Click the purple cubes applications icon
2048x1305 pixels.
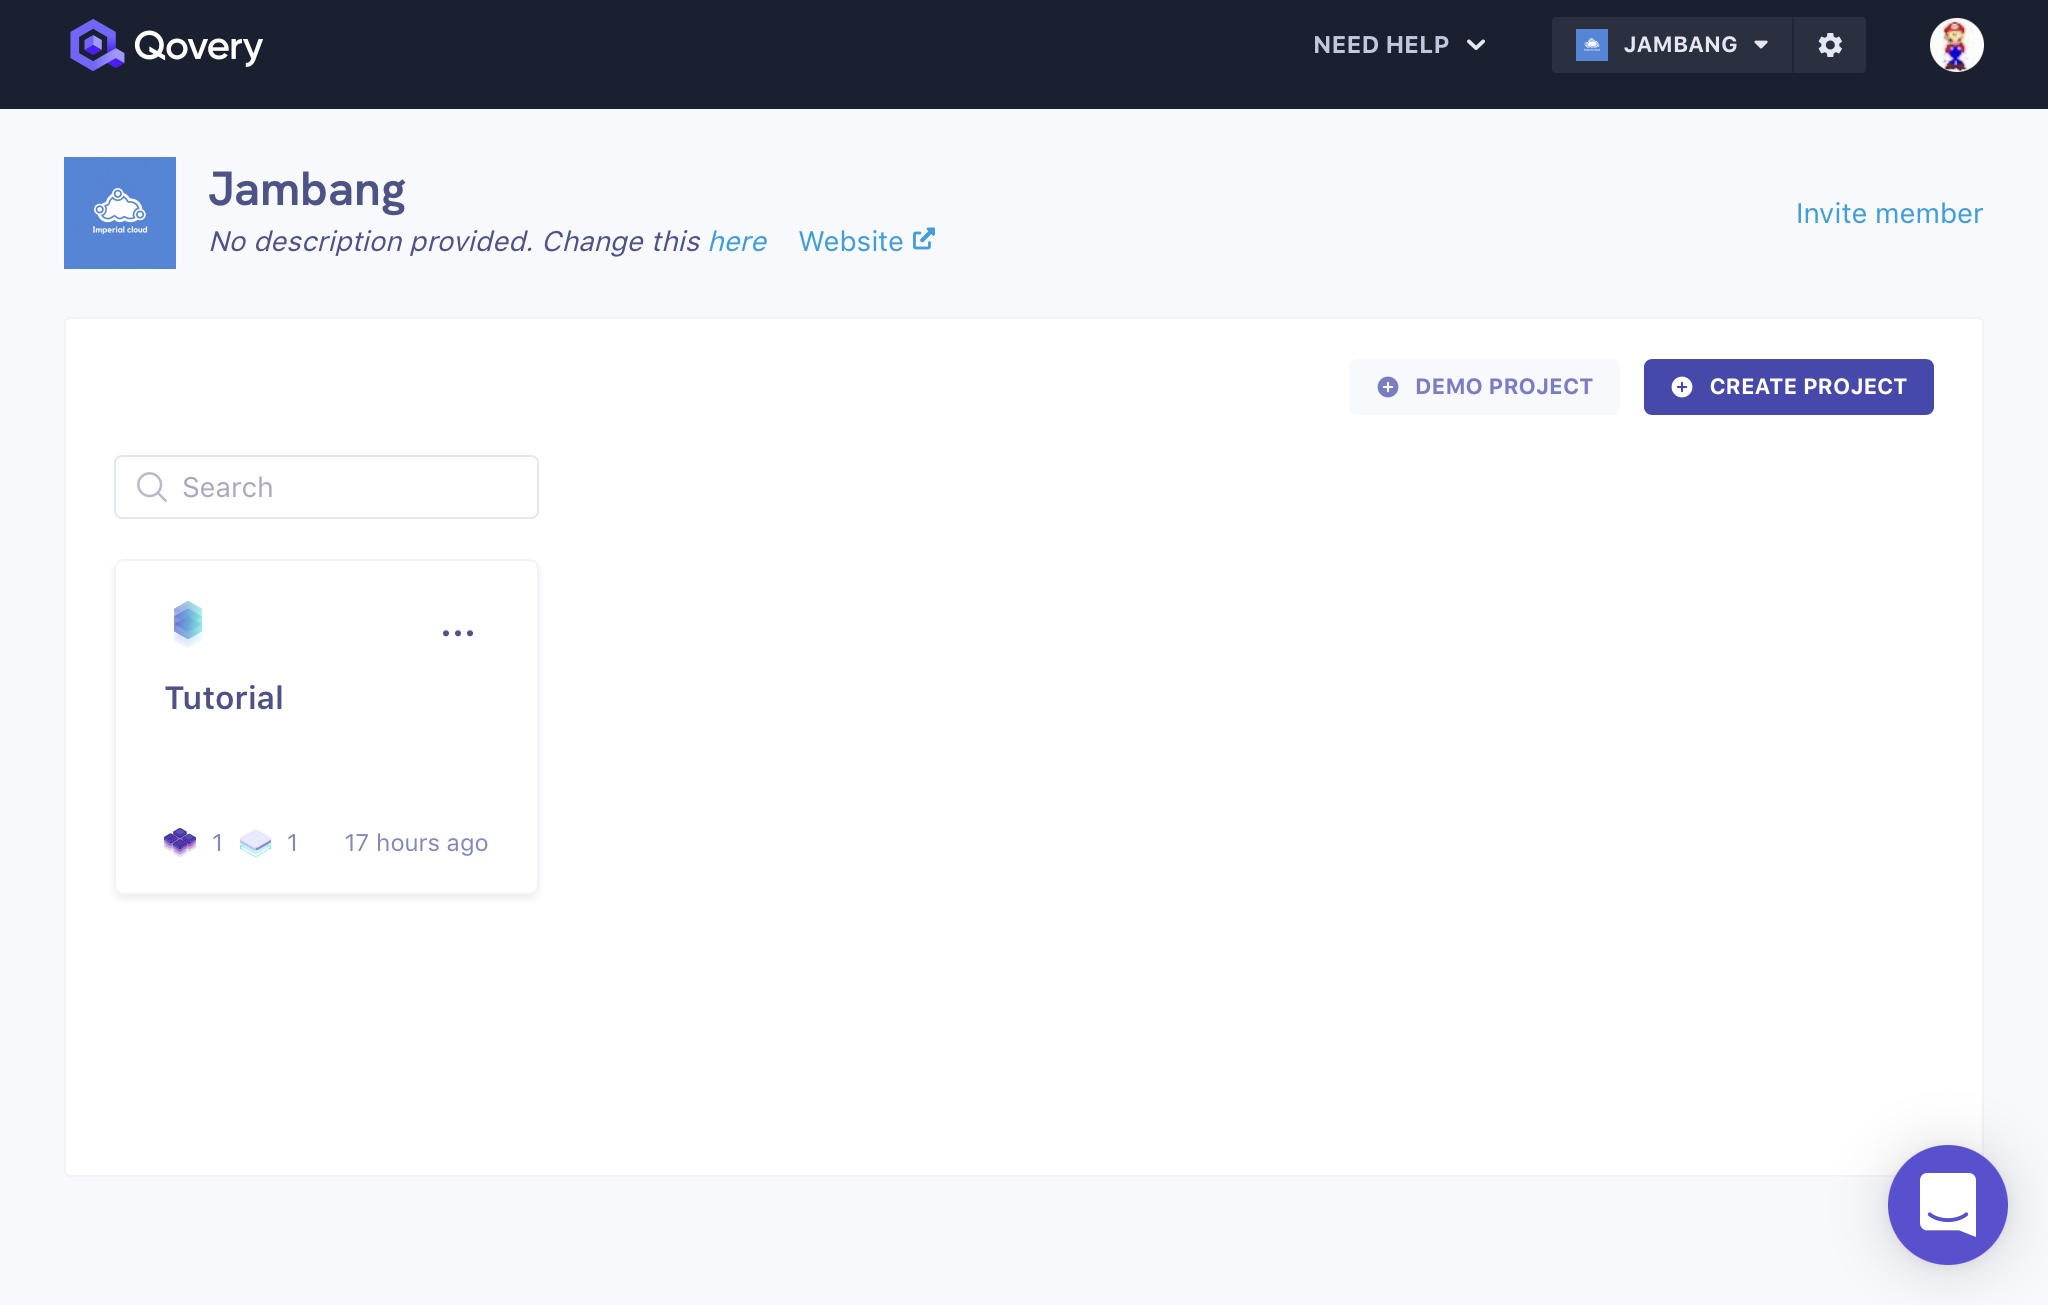pos(180,842)
